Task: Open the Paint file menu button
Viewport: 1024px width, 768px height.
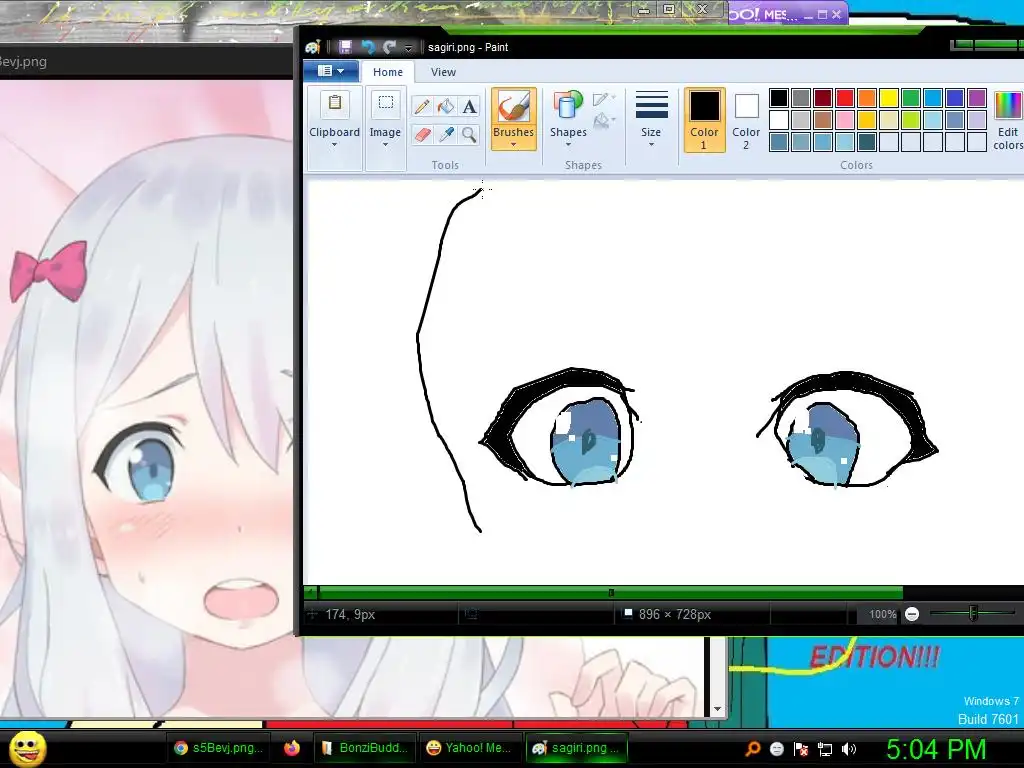Action: pos(331,71)
